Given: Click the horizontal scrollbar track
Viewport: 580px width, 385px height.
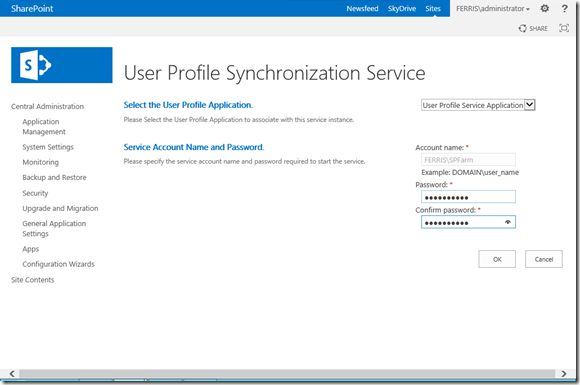Looking at the screenshot, I should pyautogui.click(x=287, y=374).
